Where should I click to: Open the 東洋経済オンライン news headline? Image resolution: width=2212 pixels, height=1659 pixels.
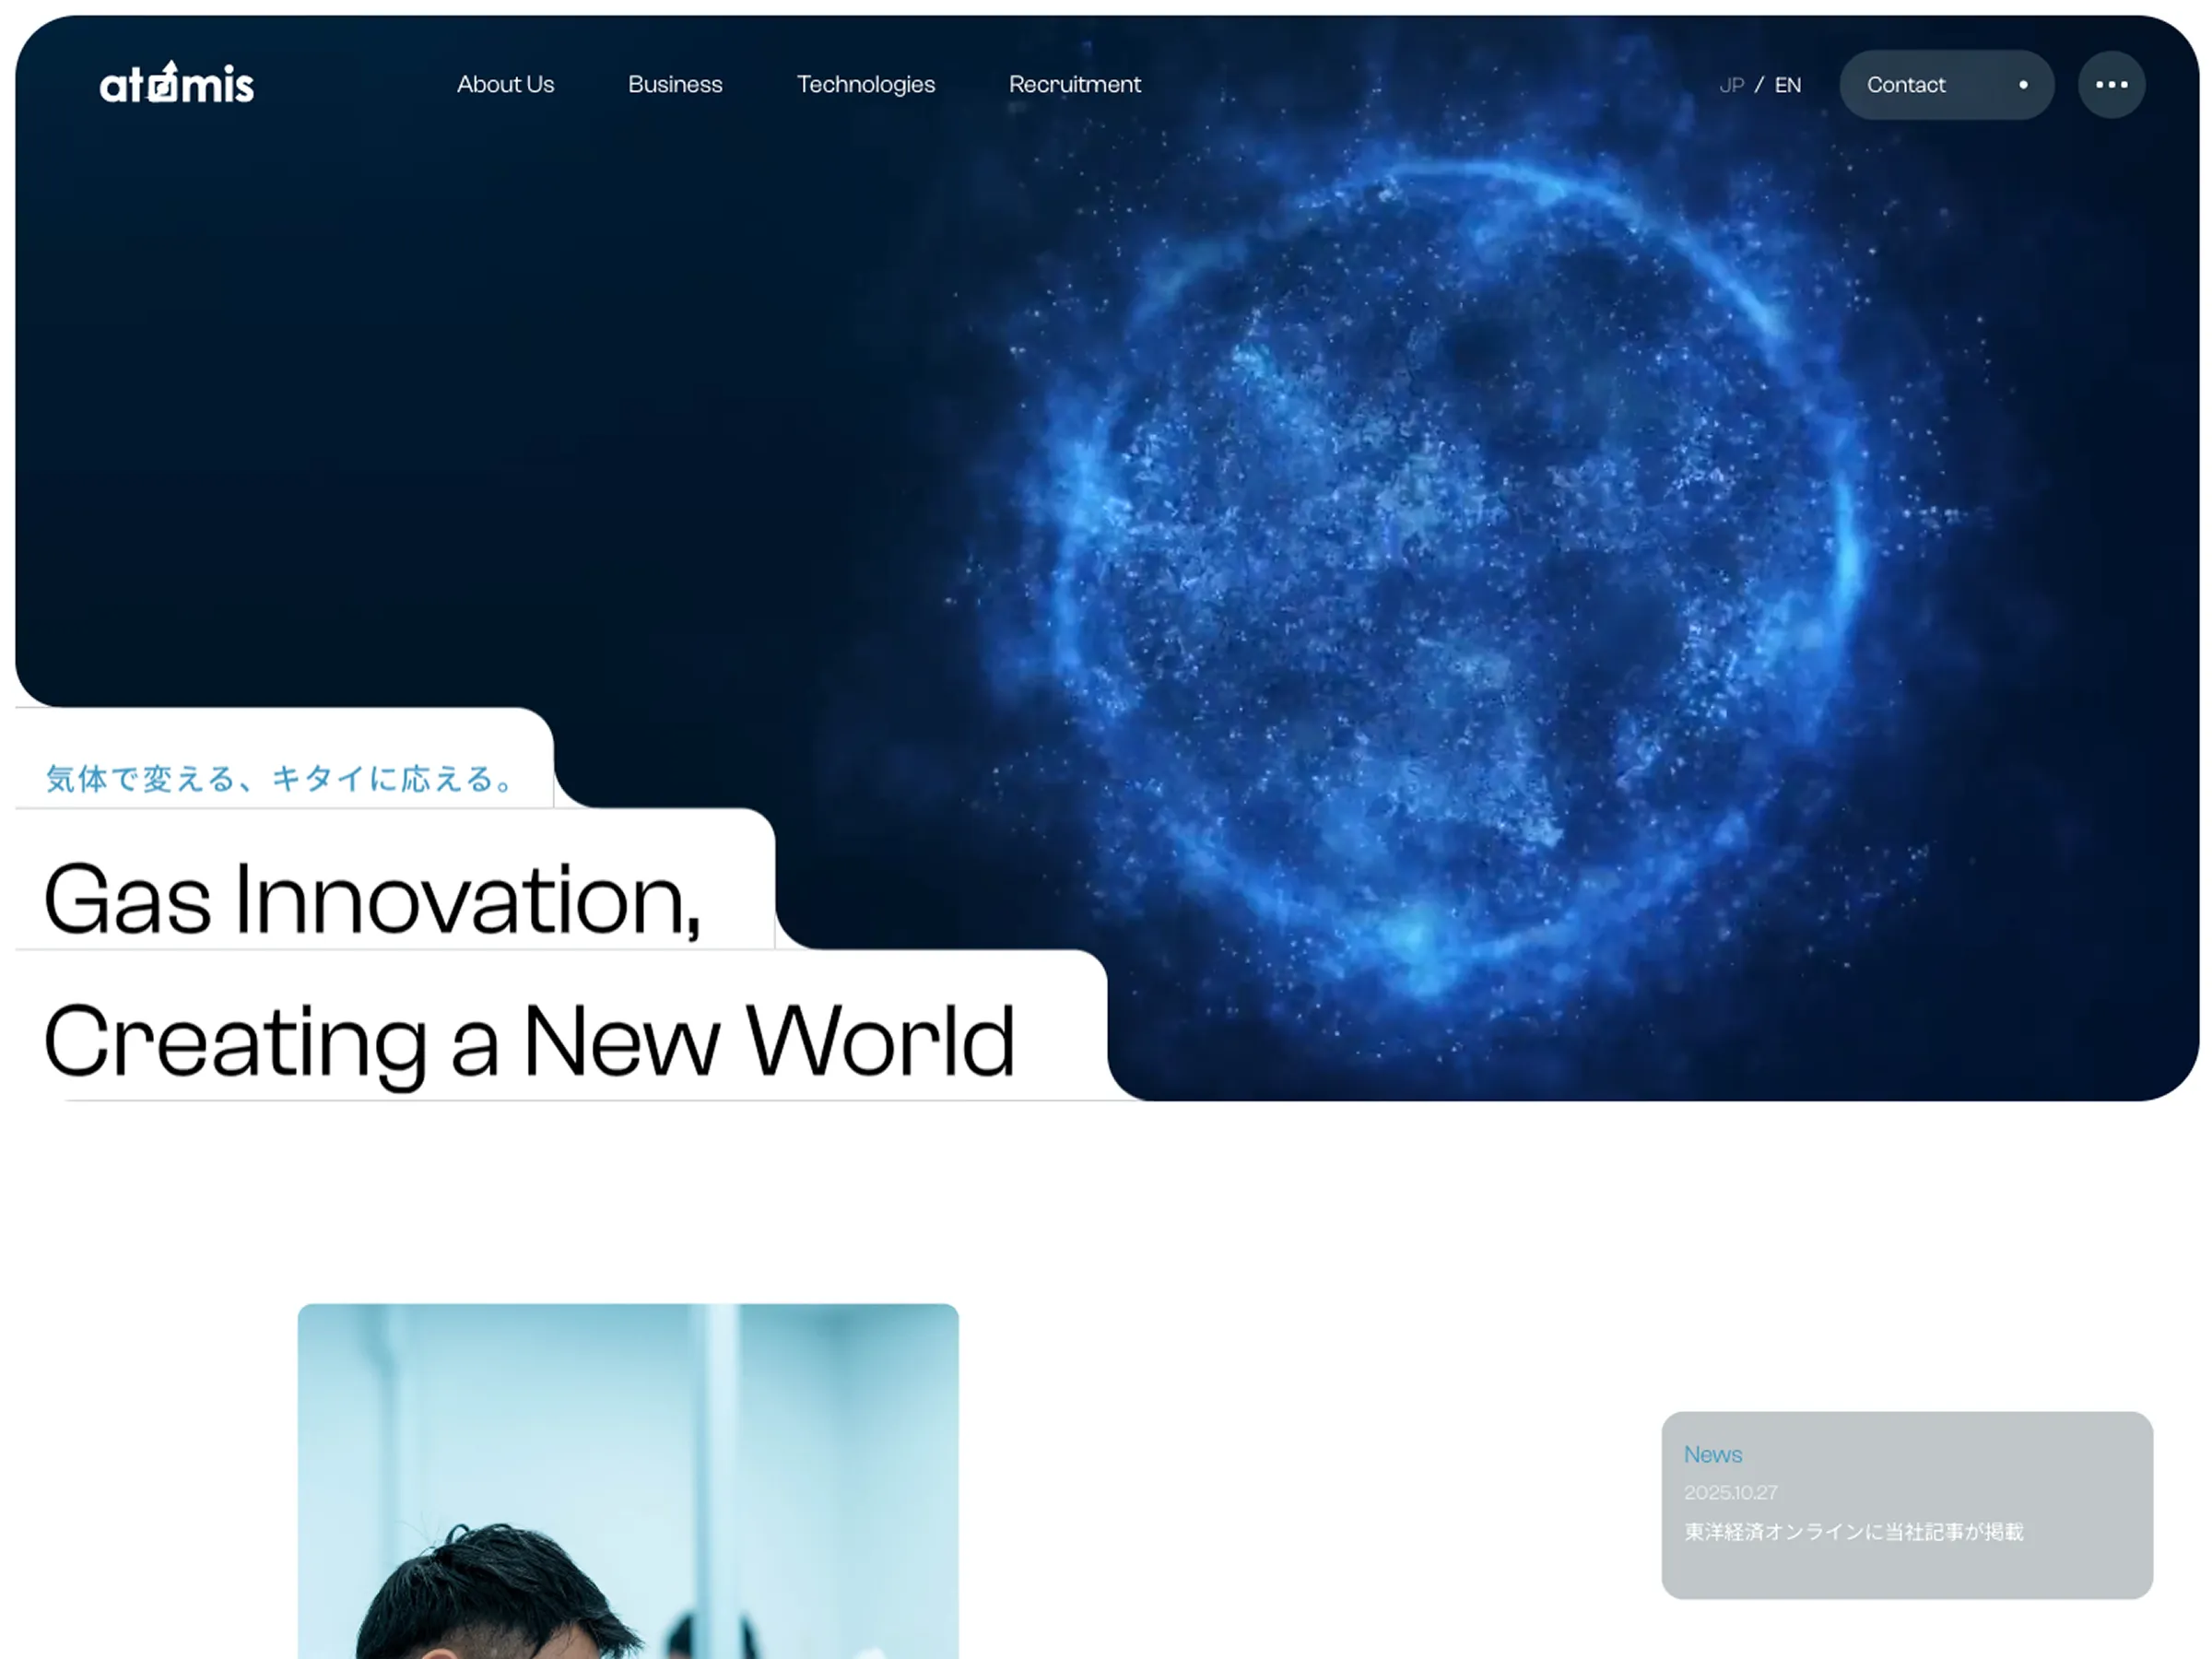[x=1853, y=1532]
